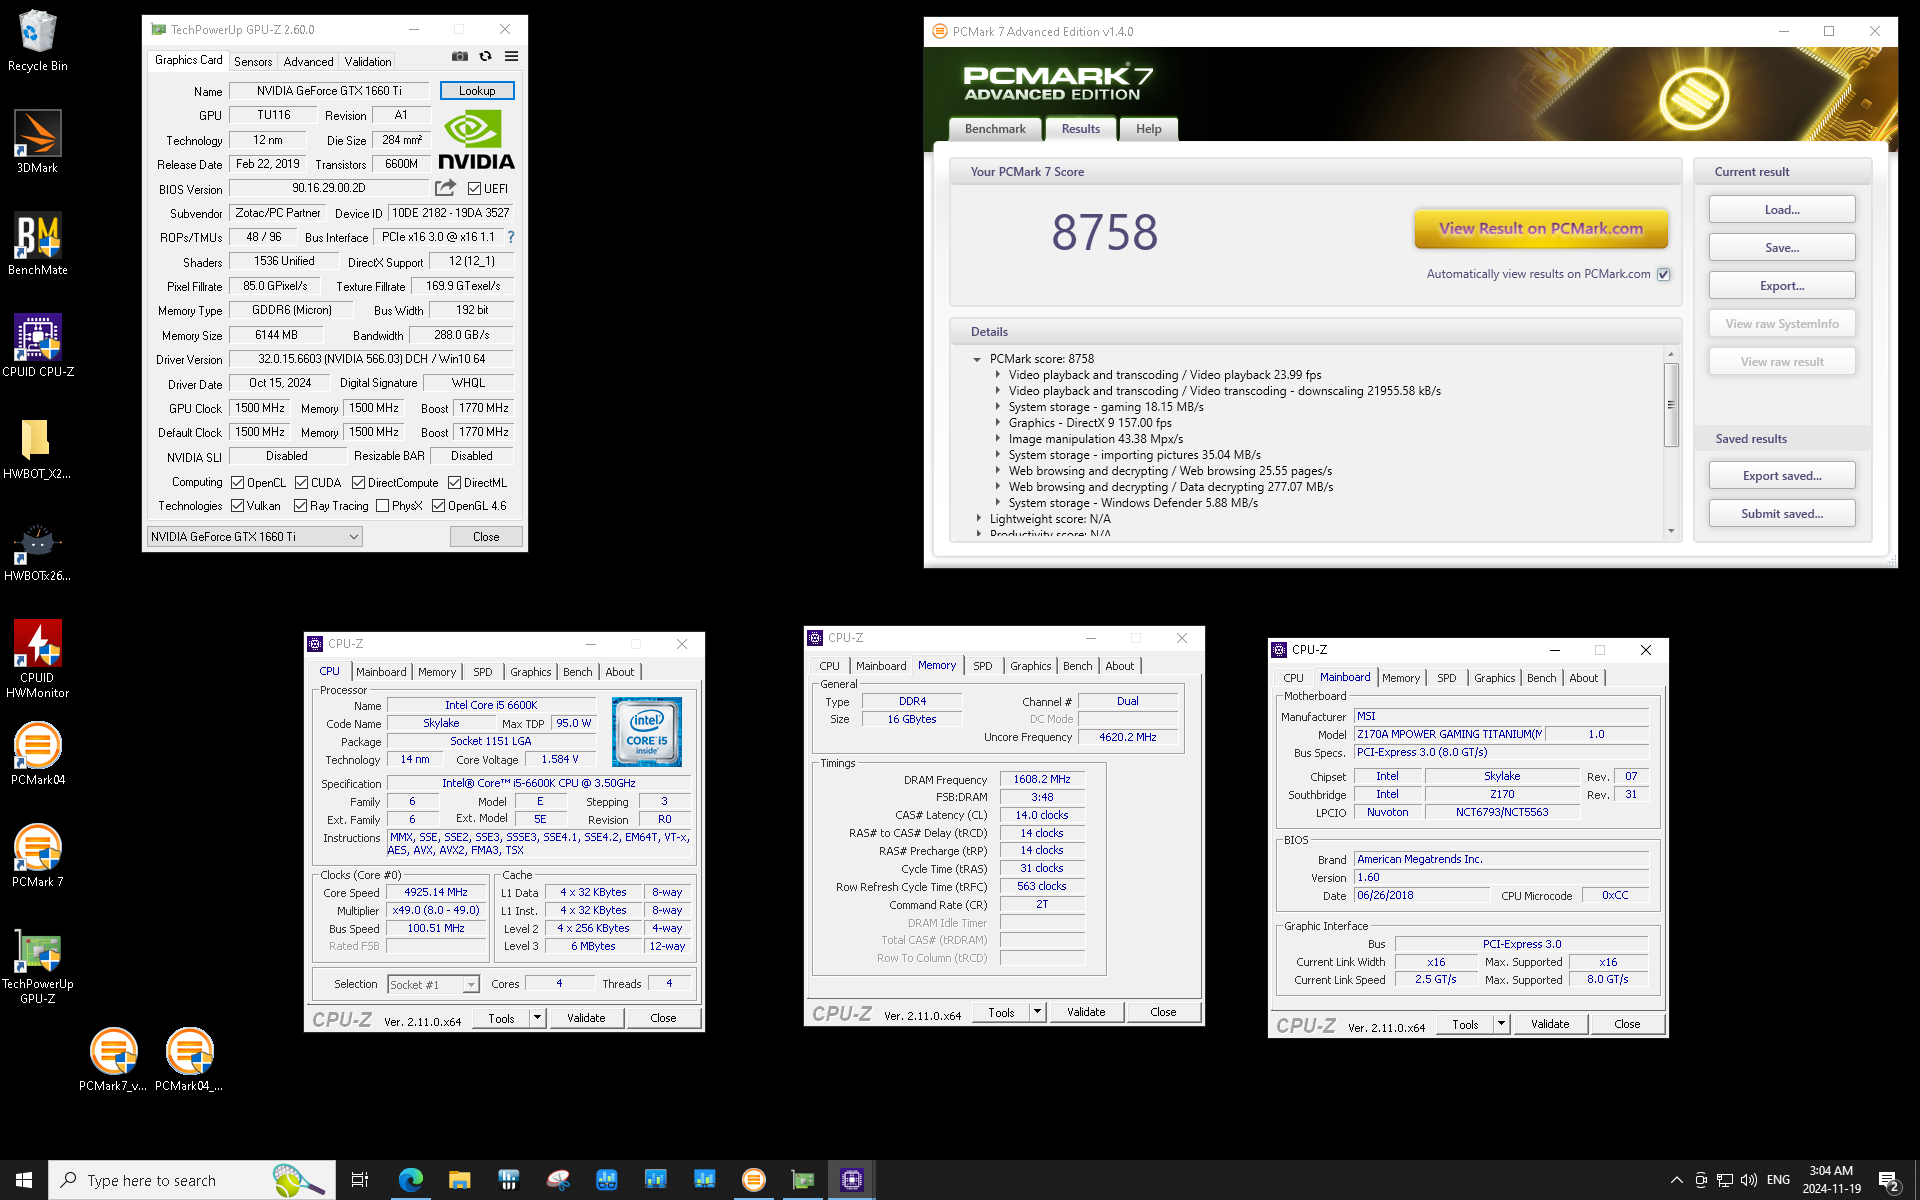This screenshot has width=1920, height=1200.
Task: Open Task View from the taskbar
Action: tap(360, 1180)
